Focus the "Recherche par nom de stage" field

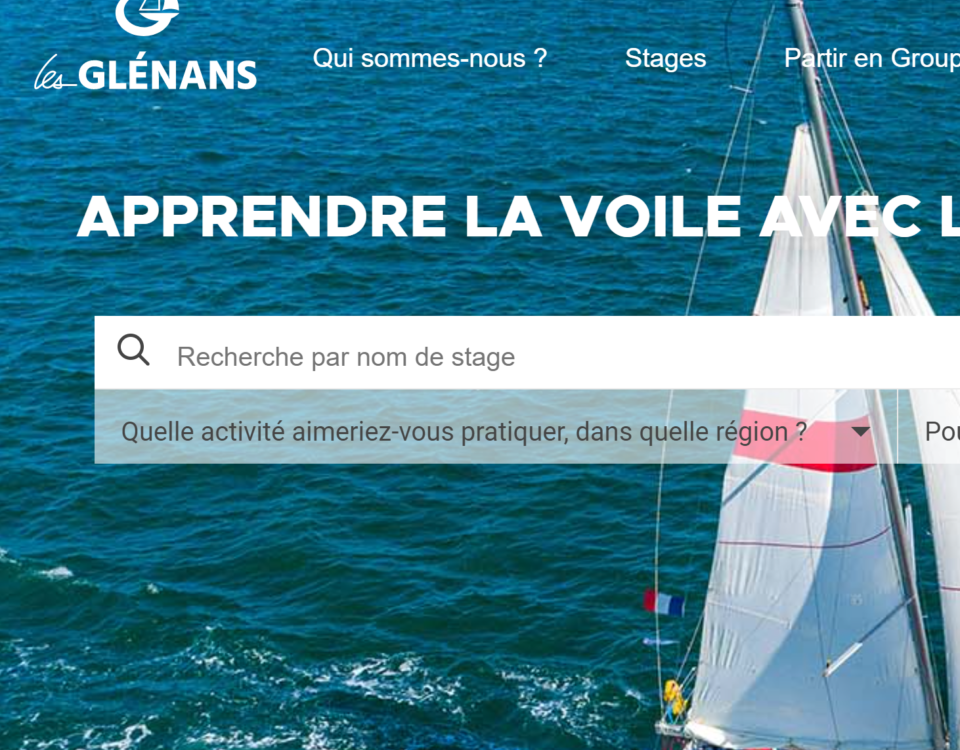(x=527, y=353)
